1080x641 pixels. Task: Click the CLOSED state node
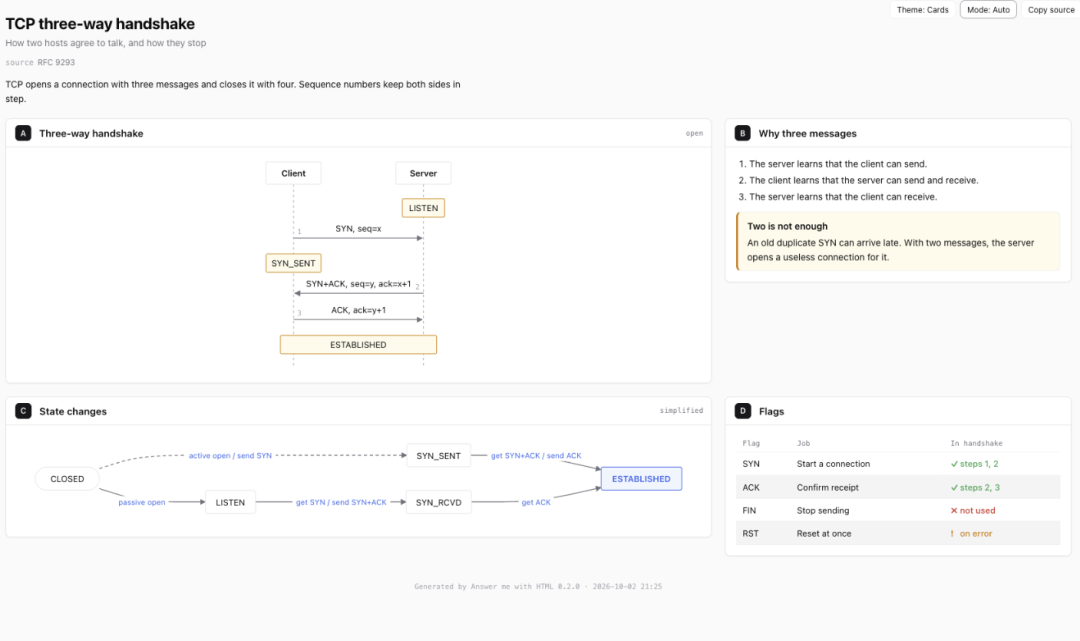[67, 479]
